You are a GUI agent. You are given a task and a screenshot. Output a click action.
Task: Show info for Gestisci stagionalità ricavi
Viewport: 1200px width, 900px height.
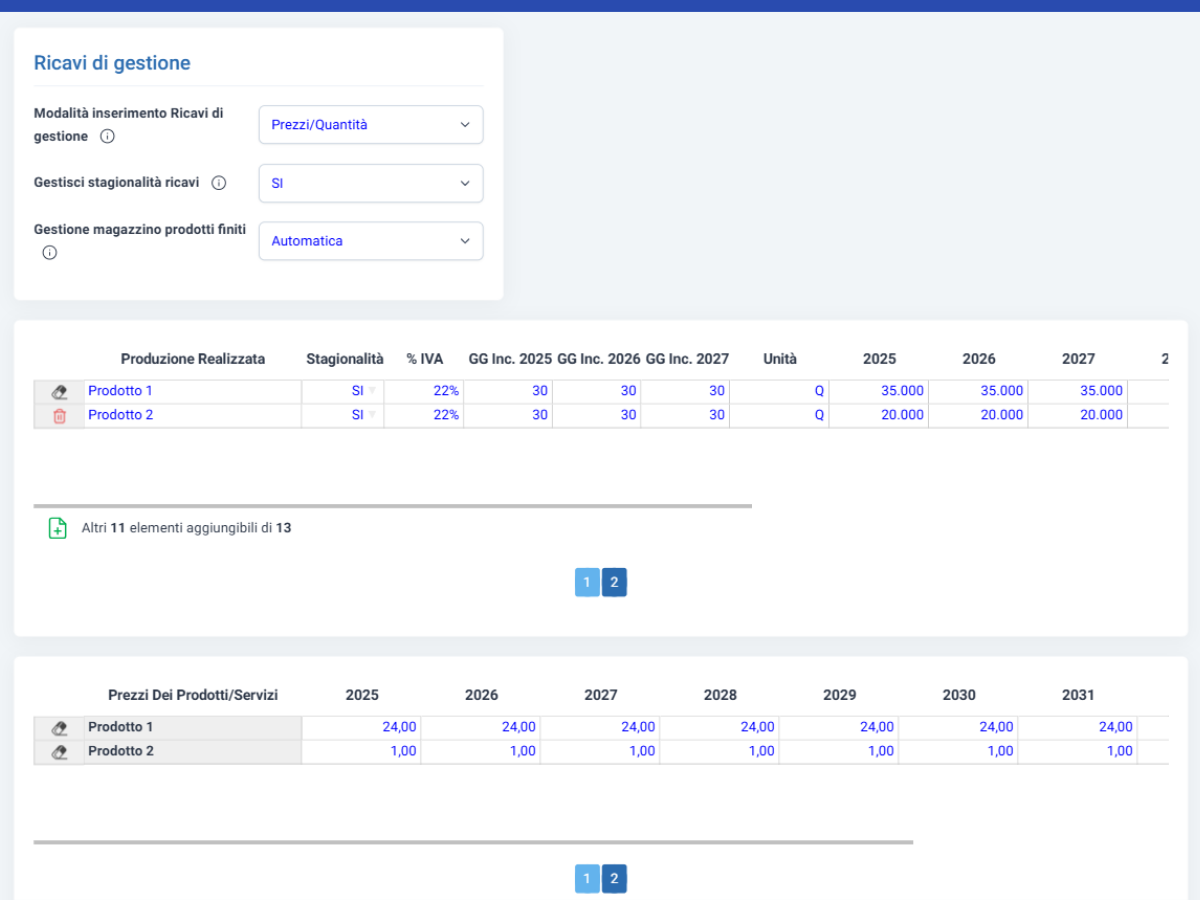pyautogui.click(x=219, y=183)
